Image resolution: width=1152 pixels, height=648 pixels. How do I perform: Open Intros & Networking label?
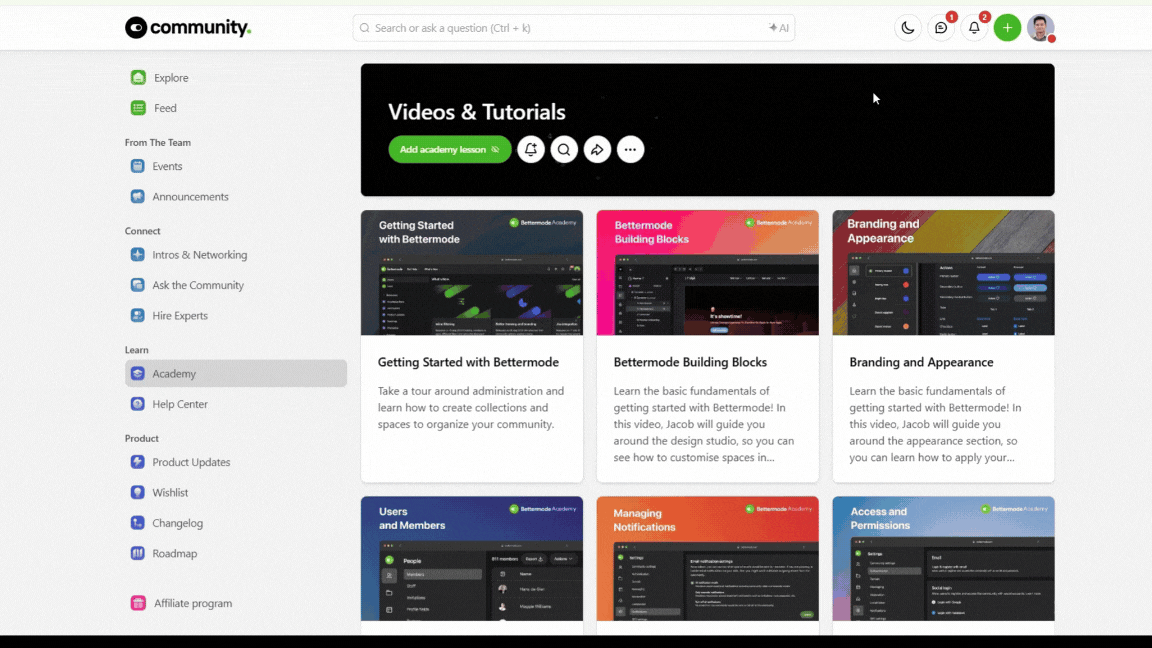coord(200,254)
